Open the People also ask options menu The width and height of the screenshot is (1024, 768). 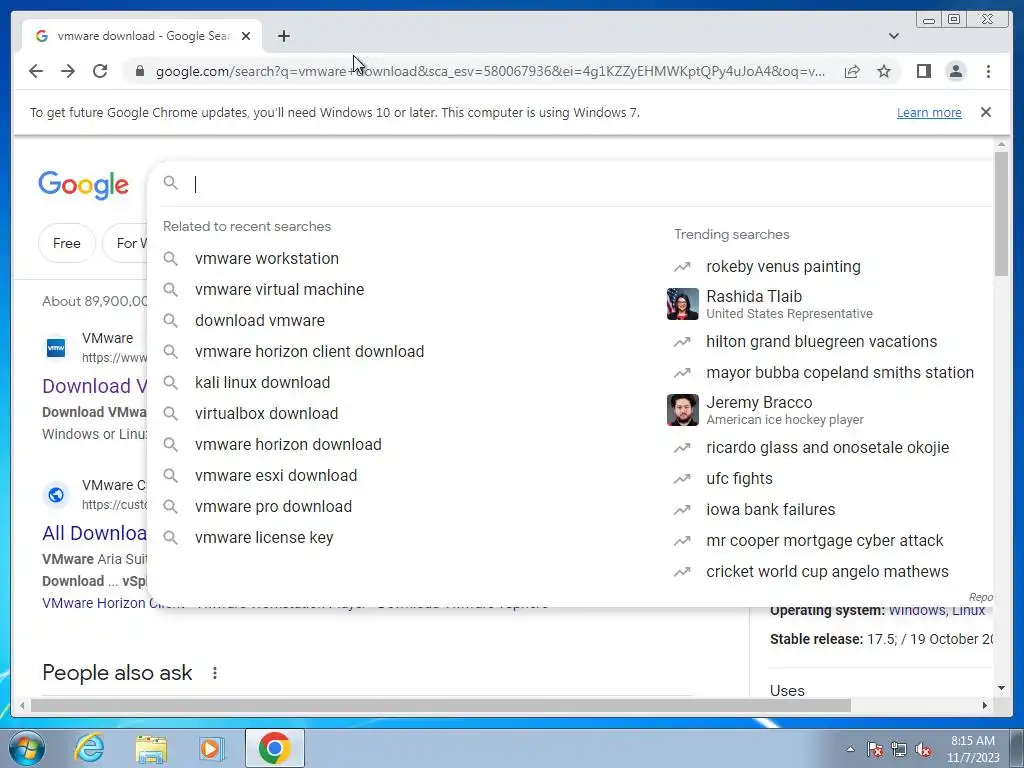coord(215,673)
